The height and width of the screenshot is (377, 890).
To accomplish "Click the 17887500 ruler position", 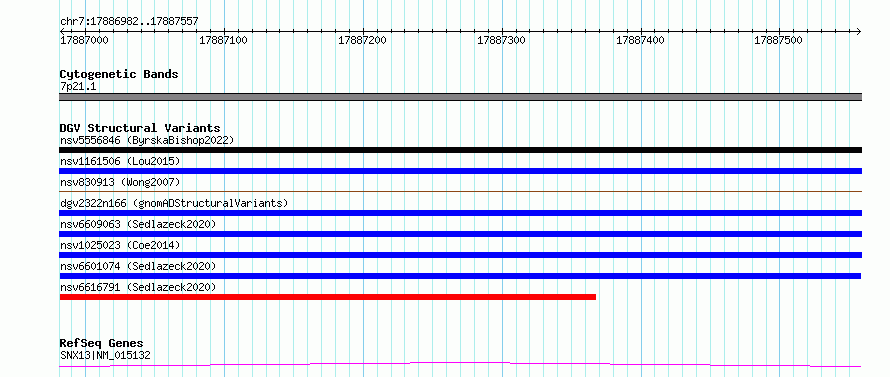I will [779, 40].
